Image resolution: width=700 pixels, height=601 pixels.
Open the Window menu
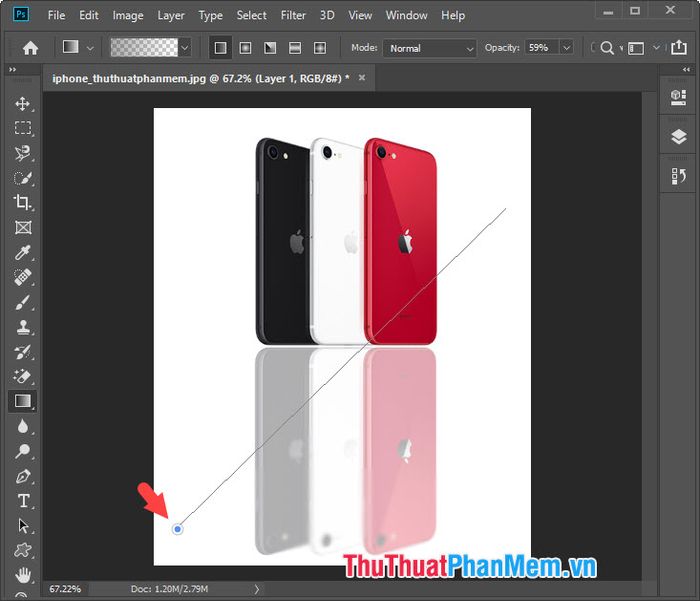click(x=406, y=15)
